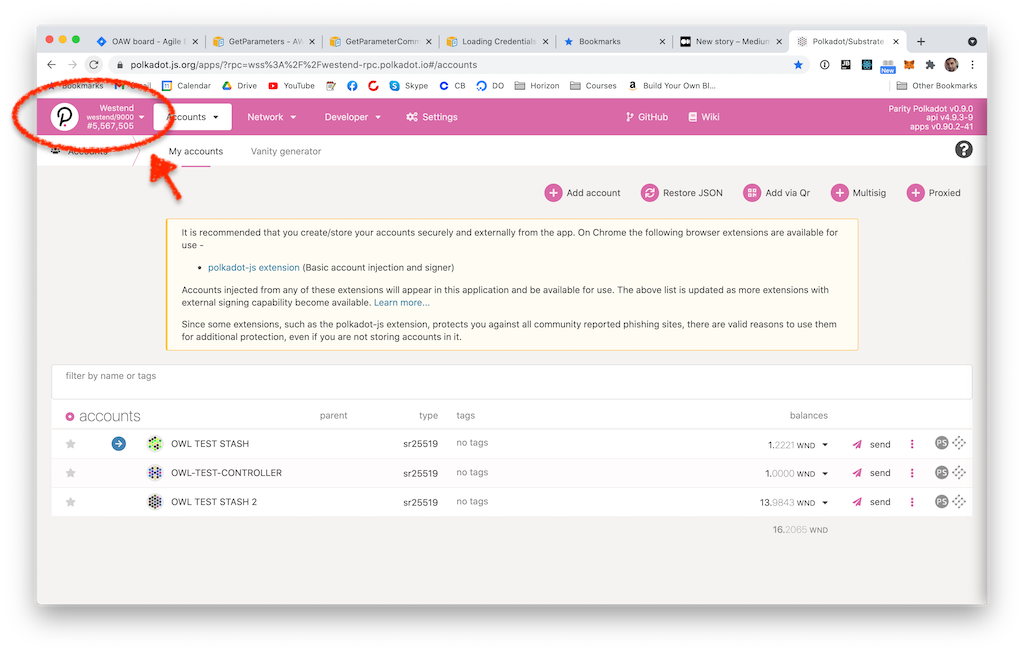Screen dimensions: 1024x653
Task: Open the MetaMask fox extension
Action: tap(909, 65)
